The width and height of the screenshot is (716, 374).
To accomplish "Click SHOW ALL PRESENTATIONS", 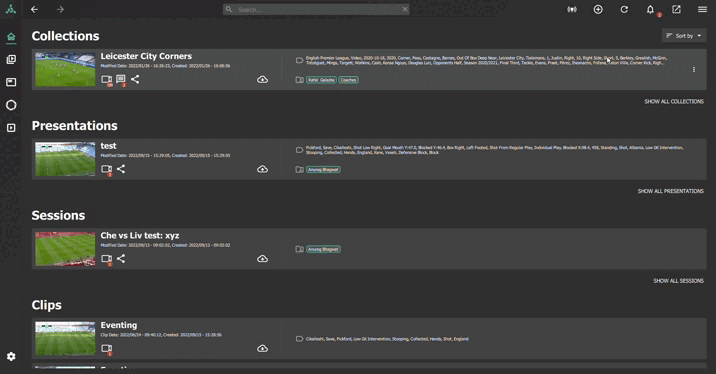I will pyautogui.click(x=671, y=191).
